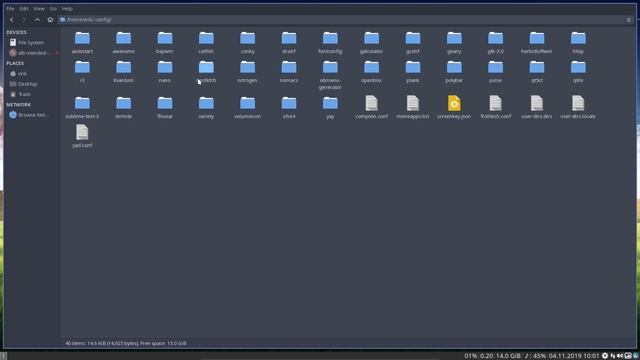Click the settings gear in the system tray
The width and height of the screenshot is (640, 360).
(605, 356)
